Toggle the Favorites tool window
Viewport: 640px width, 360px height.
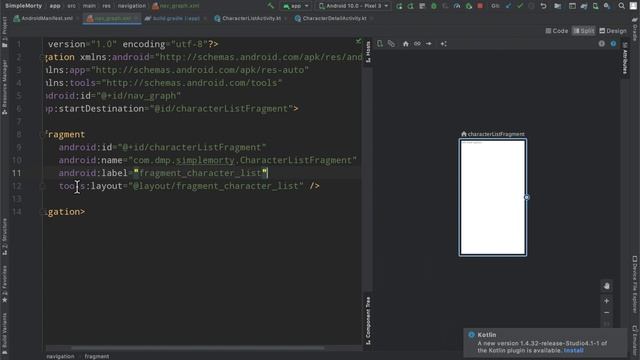pyautogui.click(x=4, y=284)
